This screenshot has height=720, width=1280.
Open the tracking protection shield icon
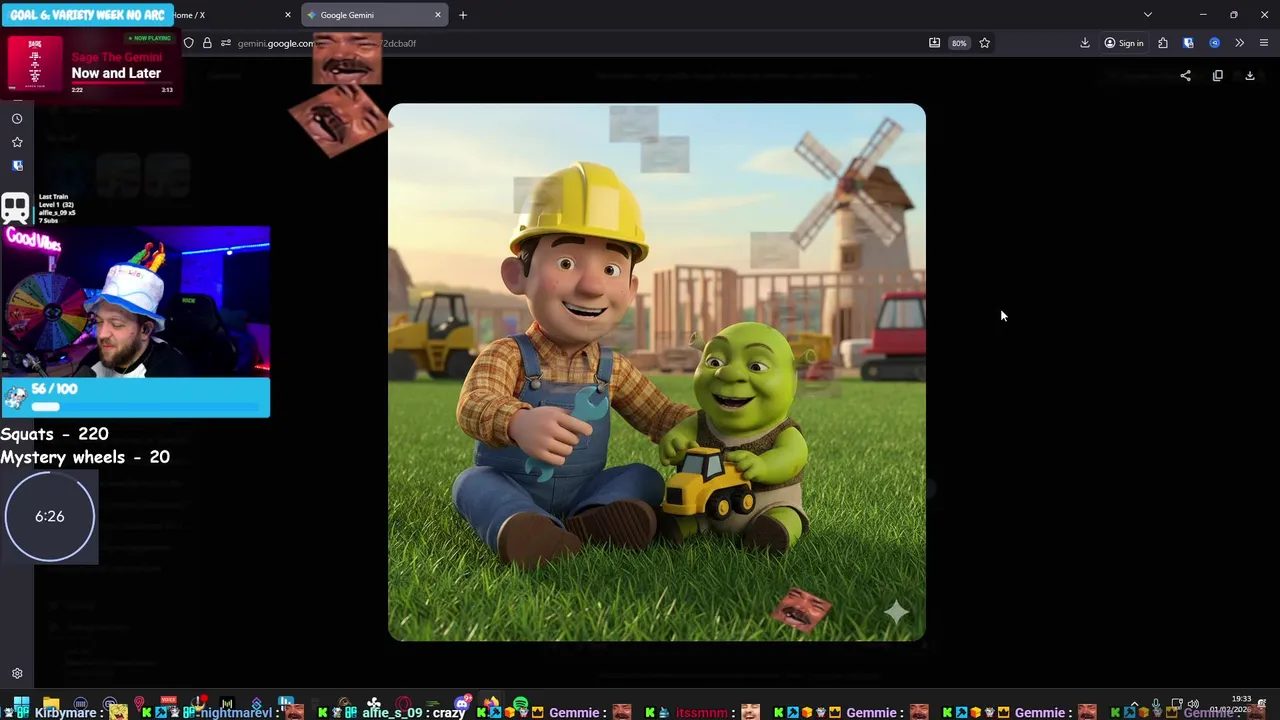(188, 43)
